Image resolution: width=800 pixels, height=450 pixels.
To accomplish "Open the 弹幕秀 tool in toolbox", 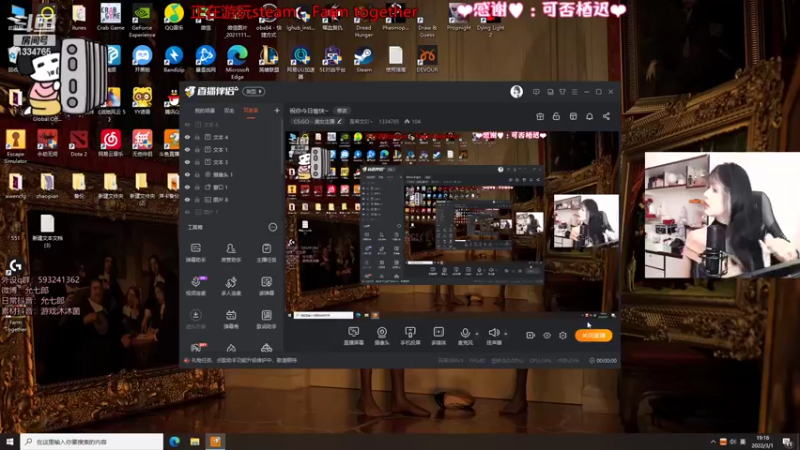I will 231,319.
